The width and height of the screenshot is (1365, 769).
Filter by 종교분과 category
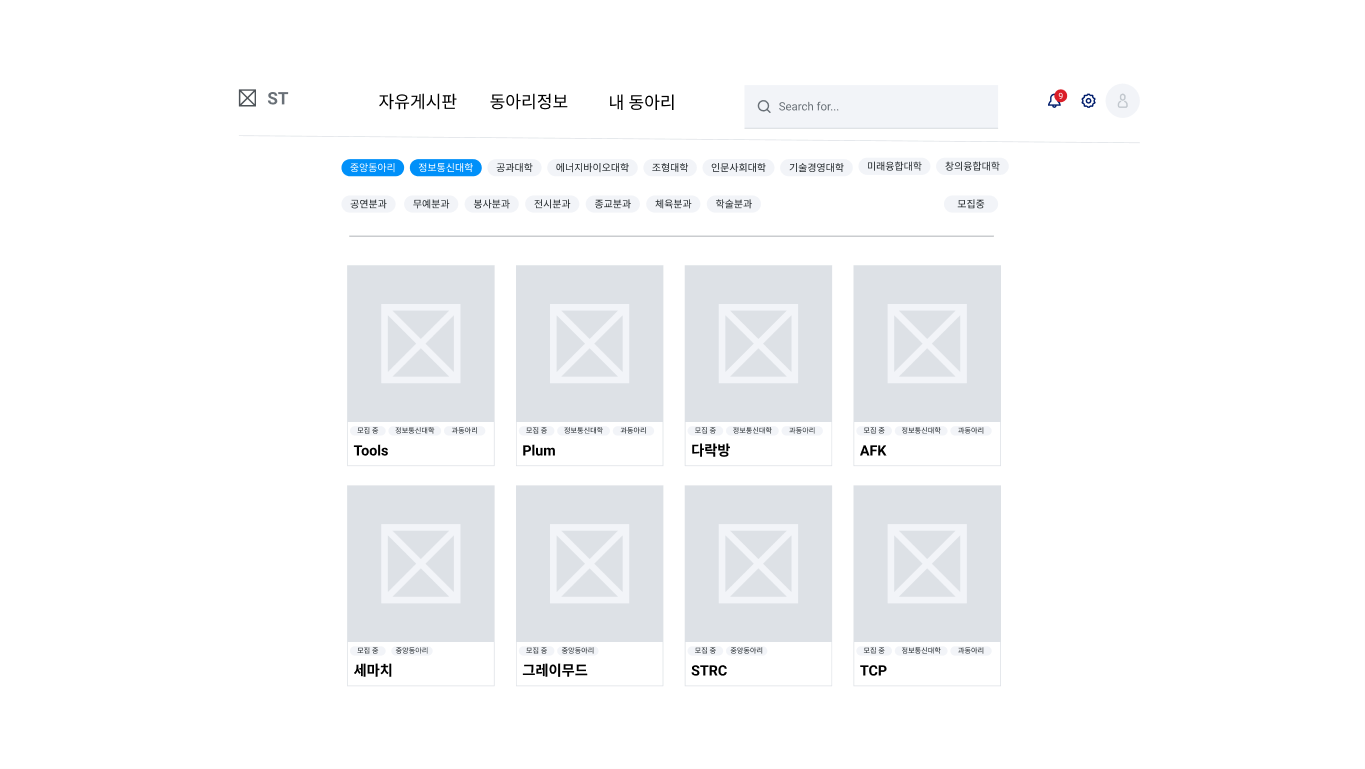[613, 204]
